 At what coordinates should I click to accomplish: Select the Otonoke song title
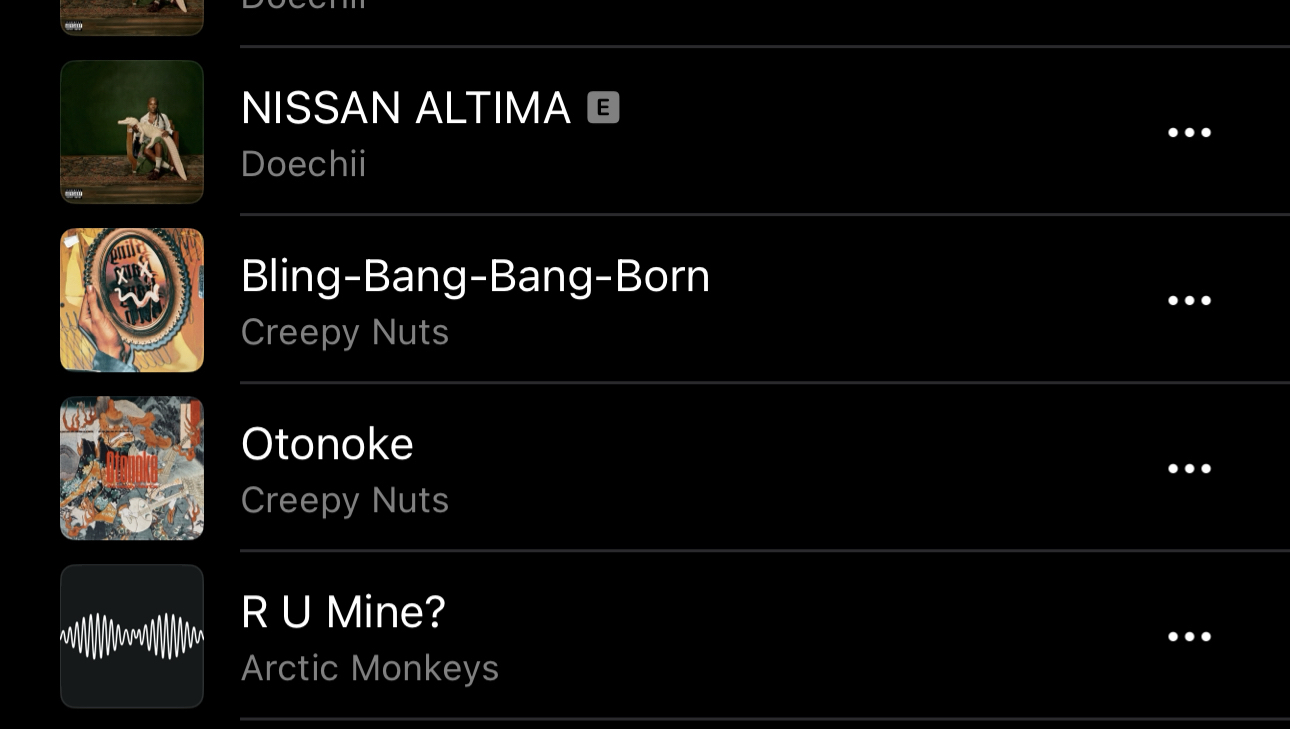[x=327, y=444]
